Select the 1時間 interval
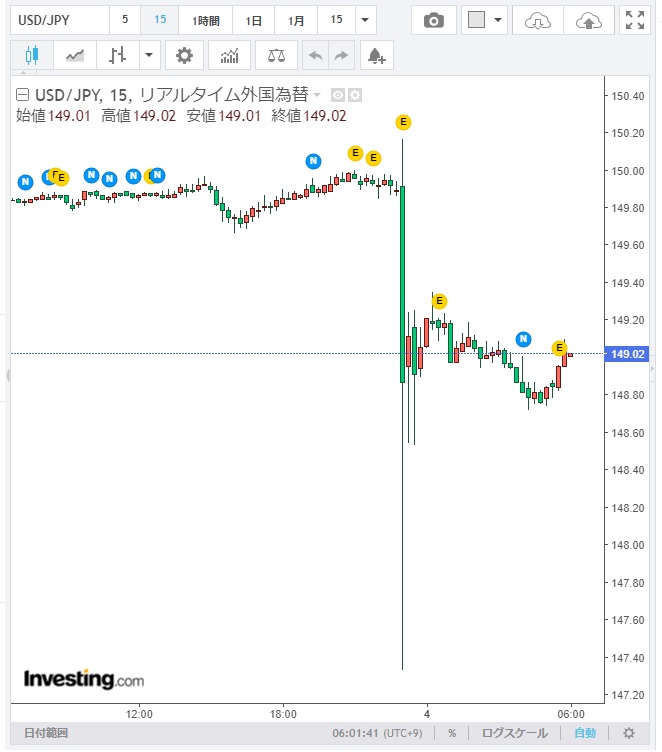This screenshot has width=662, height=752. pyautogui.click(x=205, y=20)
